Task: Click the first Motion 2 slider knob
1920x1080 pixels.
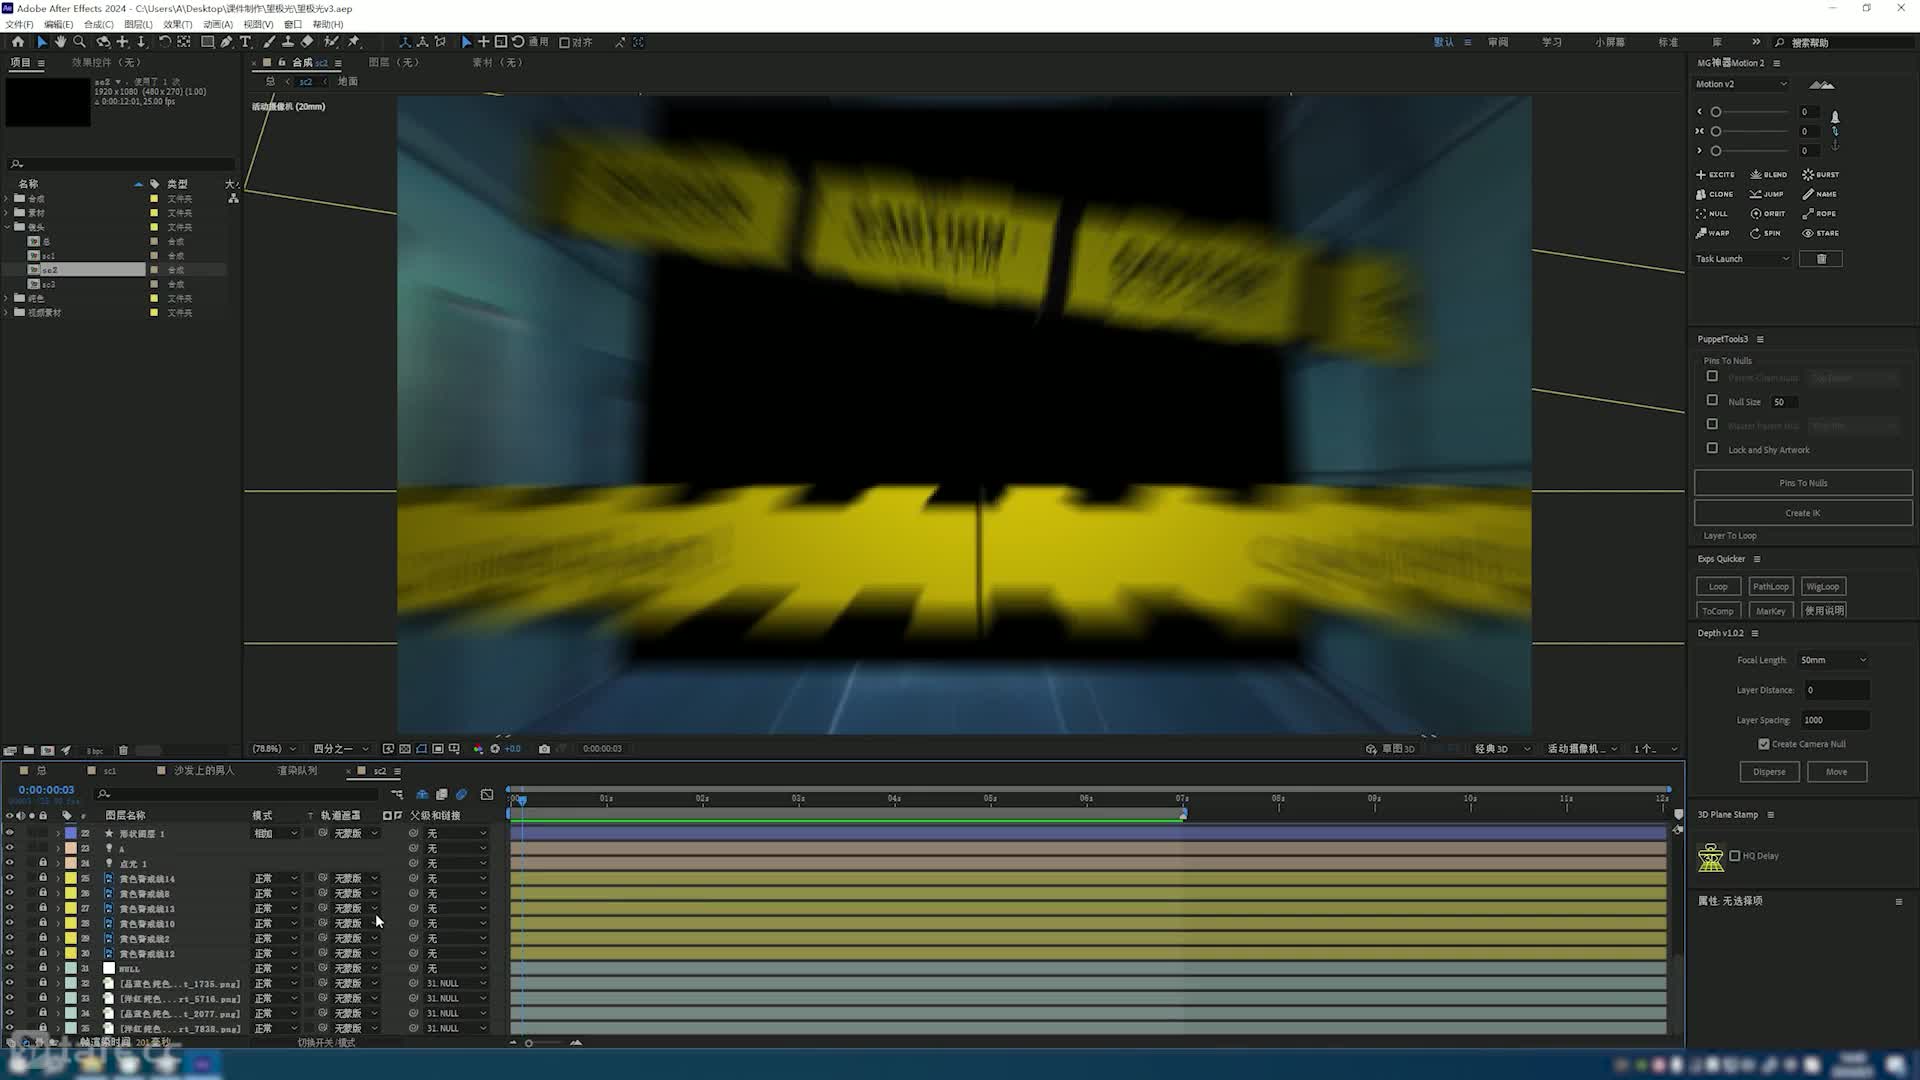Action: coord(1716,112)
